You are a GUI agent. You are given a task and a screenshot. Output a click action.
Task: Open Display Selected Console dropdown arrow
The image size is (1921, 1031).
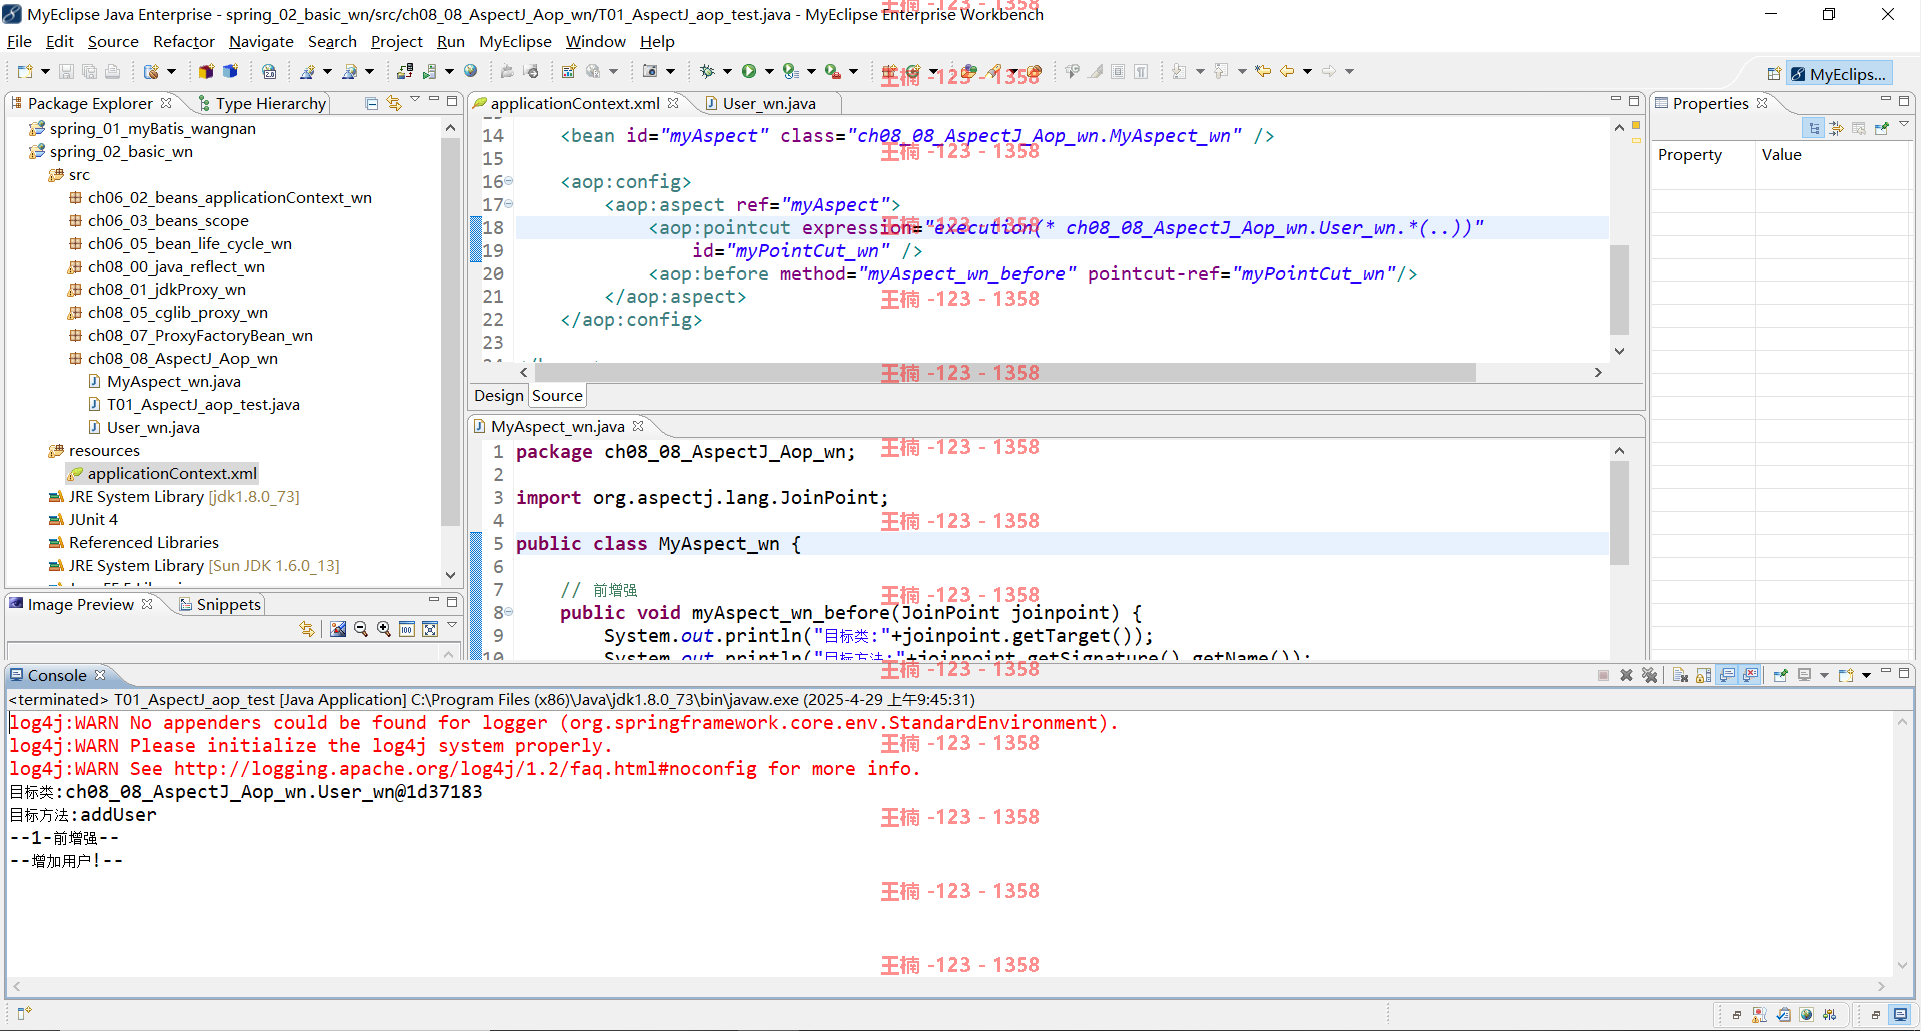(1824, 675)
